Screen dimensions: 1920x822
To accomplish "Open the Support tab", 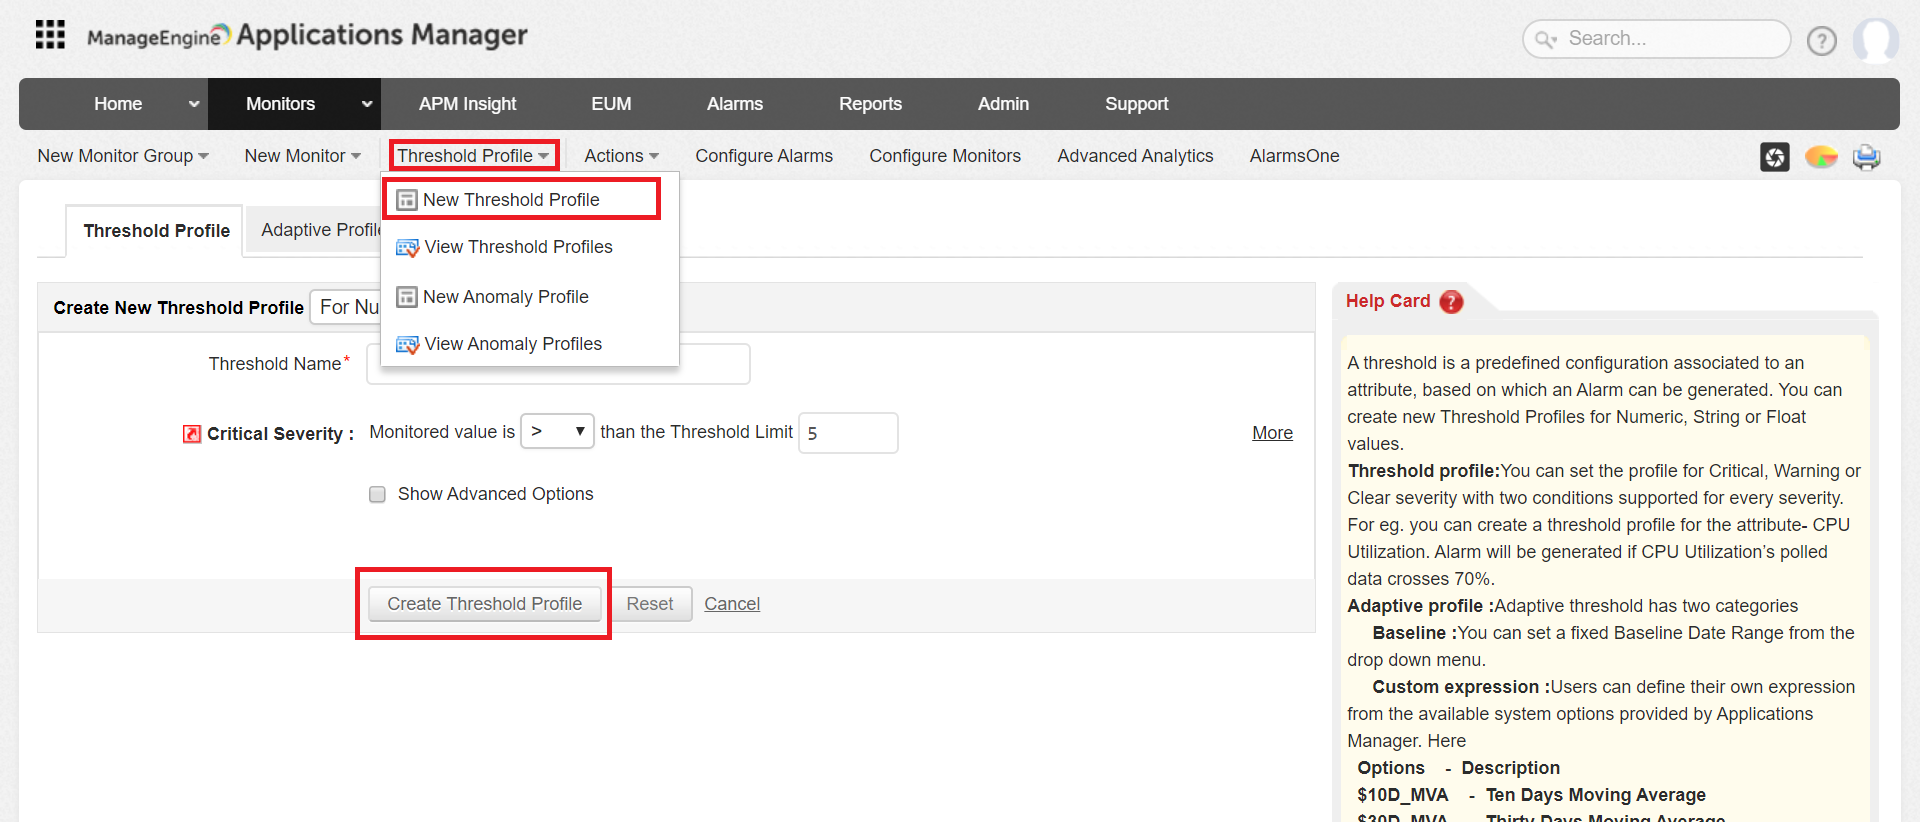I will point(1137,104).
